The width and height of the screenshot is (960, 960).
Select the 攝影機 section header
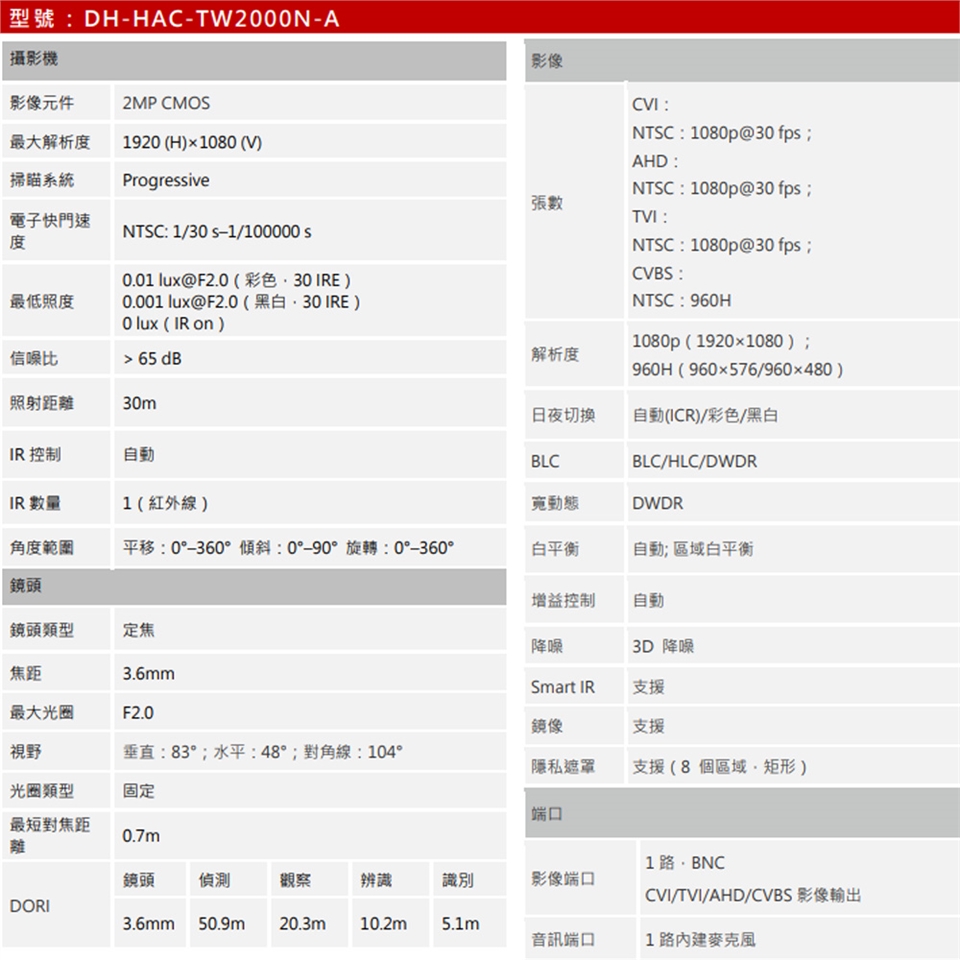(x=34, y=60)
